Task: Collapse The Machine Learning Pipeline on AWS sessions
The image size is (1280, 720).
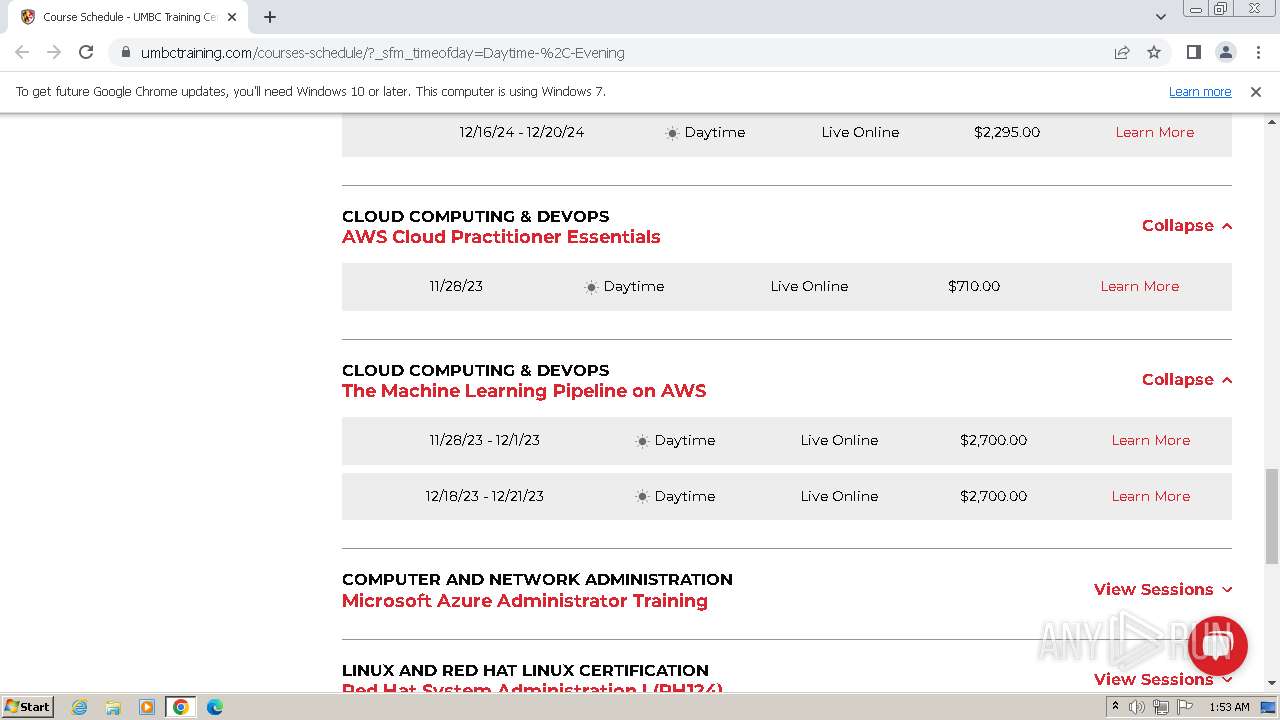Action: click(1187, 380)
